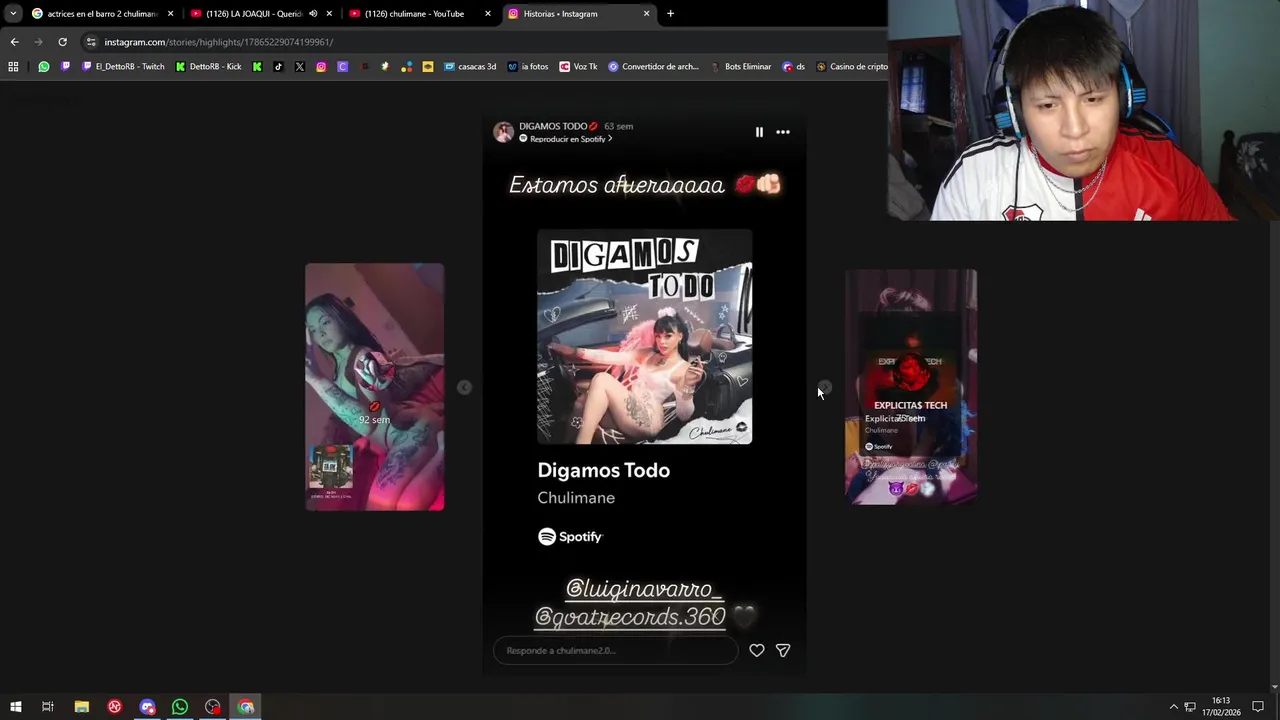Open the Windows Start menu
Image resolution: width=1280 pixels, height=720 pixels.
click(x=15, y=707)
